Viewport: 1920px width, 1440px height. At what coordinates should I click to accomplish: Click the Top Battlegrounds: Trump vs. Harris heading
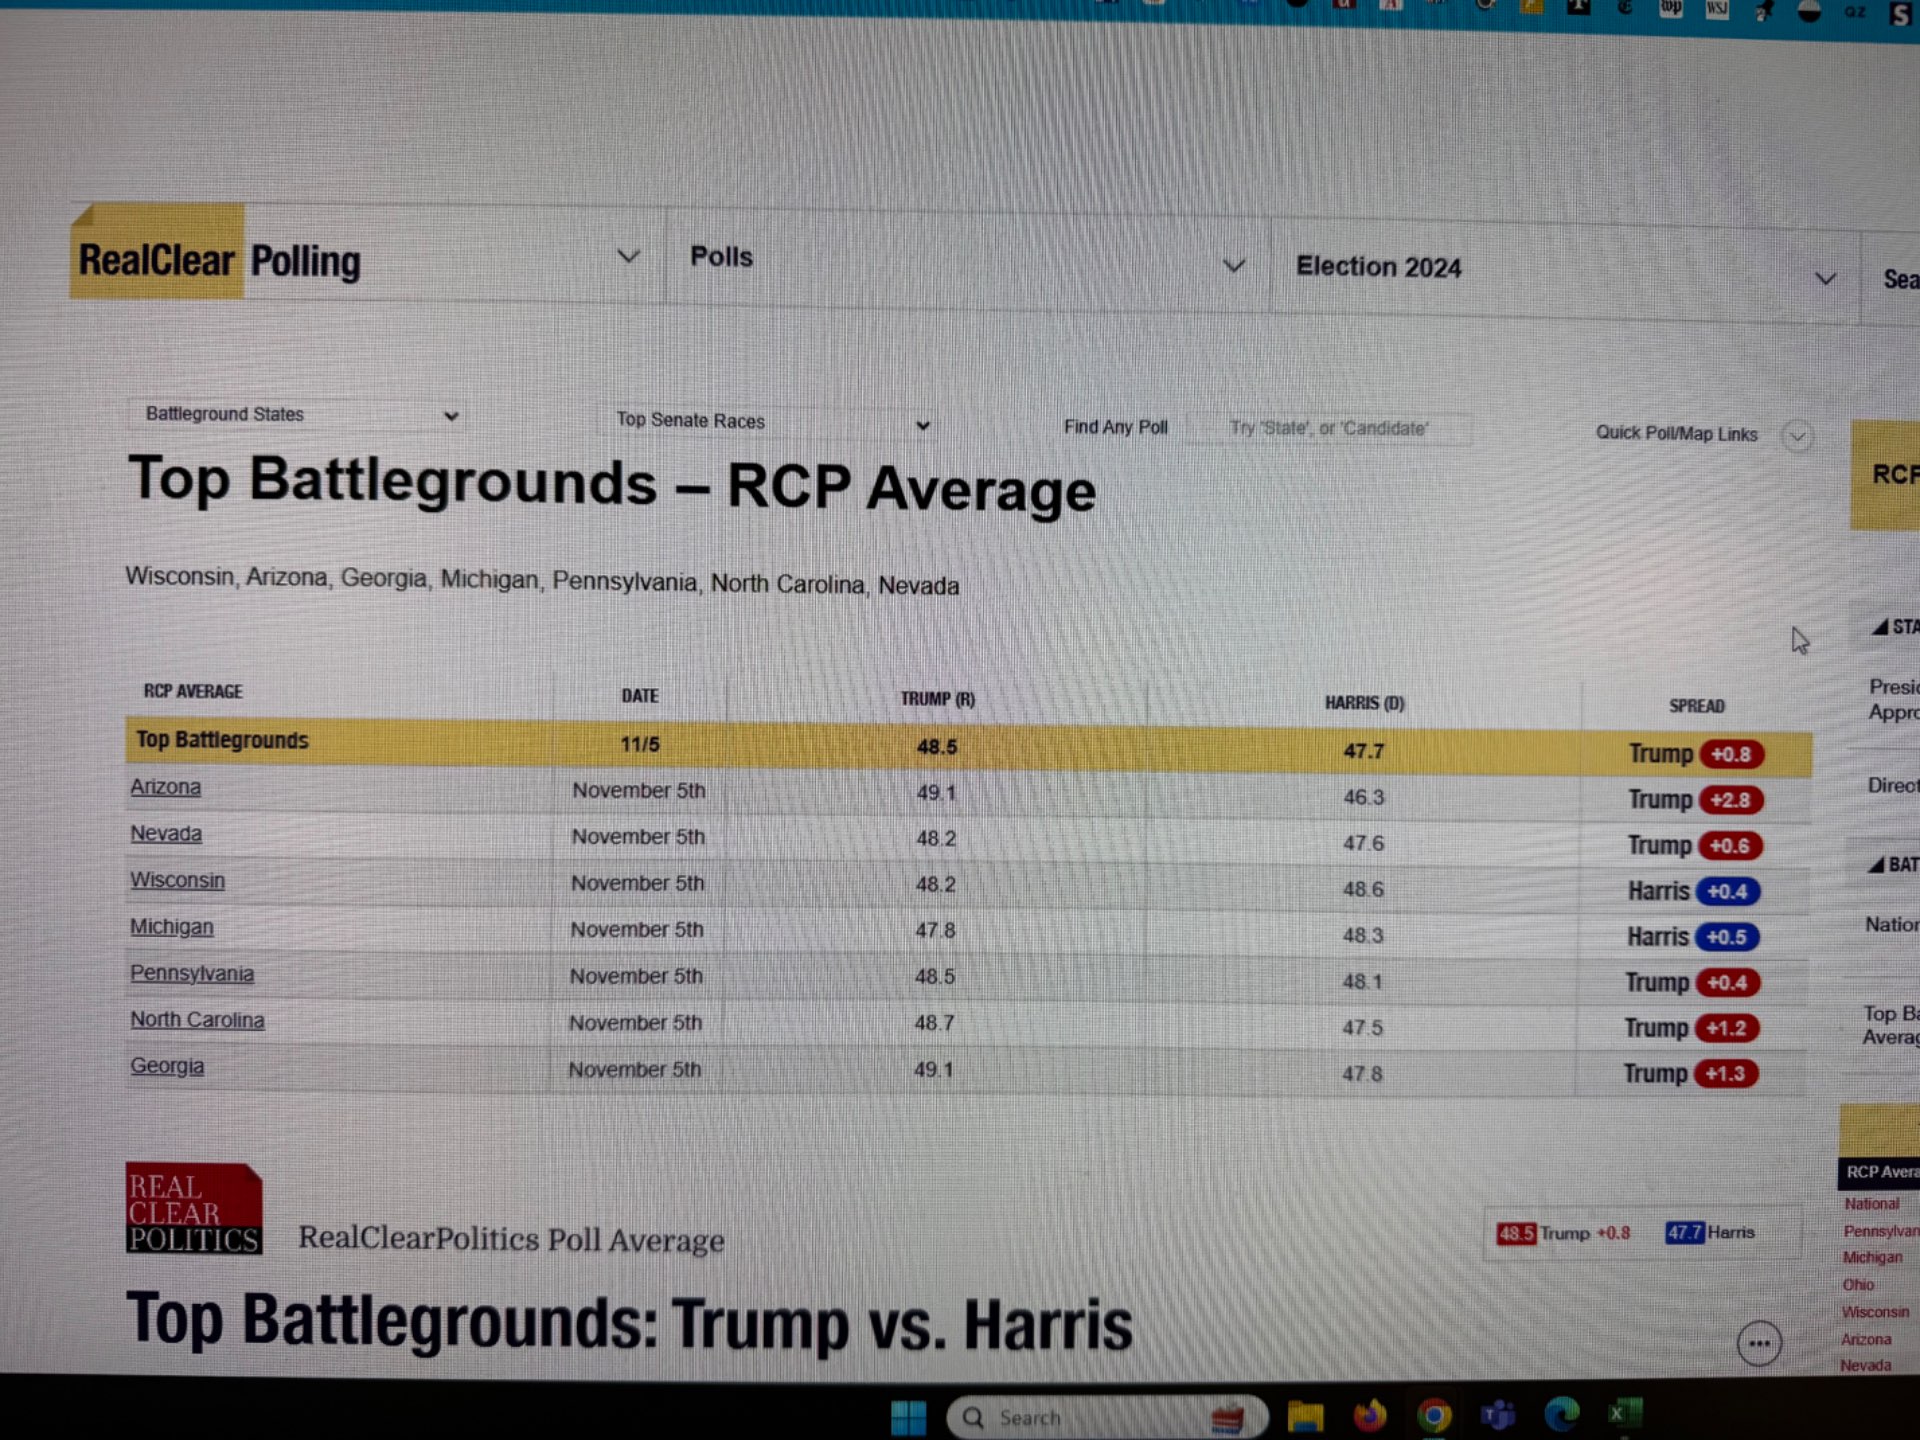(x=629, y=1322)
